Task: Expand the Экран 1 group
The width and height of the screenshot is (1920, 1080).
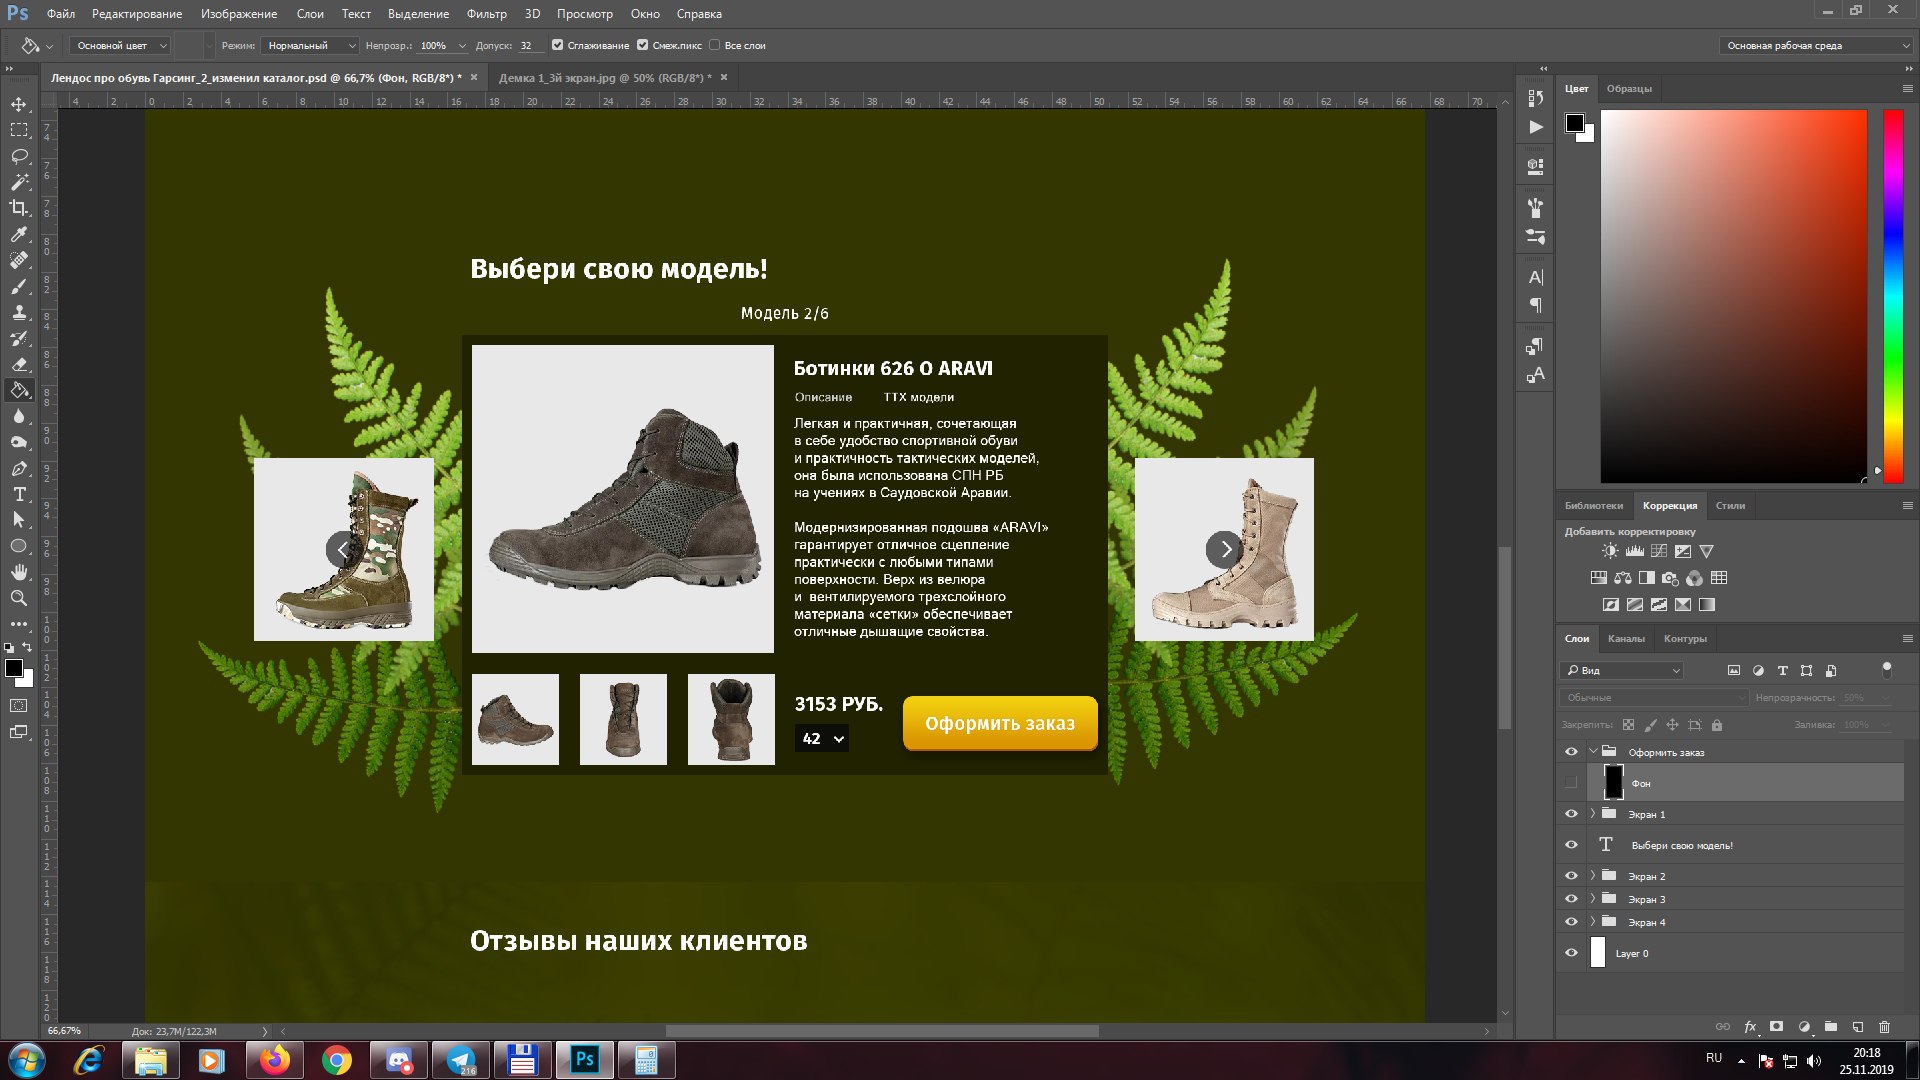Action: (1593, 814)
